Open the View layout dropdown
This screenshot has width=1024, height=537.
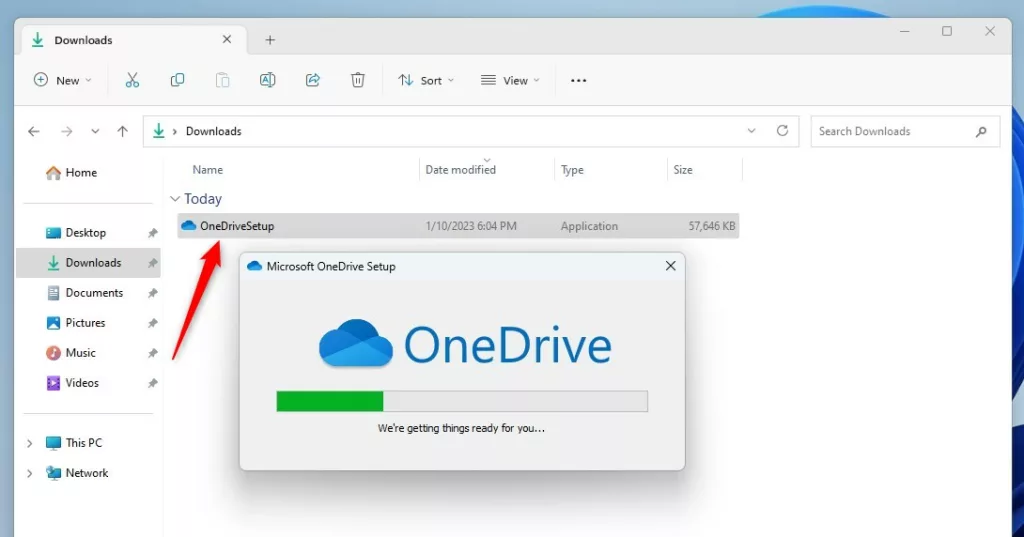(511, 80)
